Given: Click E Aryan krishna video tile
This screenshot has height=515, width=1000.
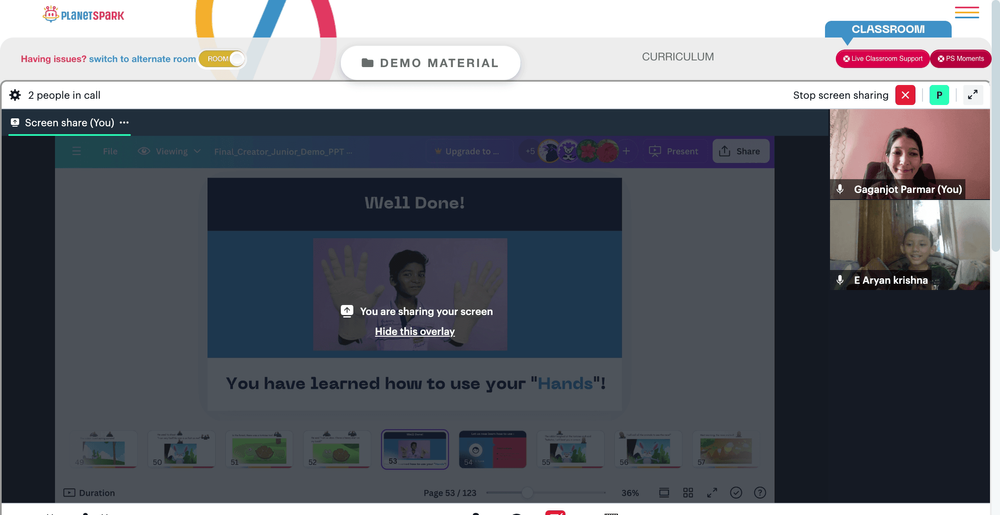Looking at the screenshot, I should tap(910, 245).
